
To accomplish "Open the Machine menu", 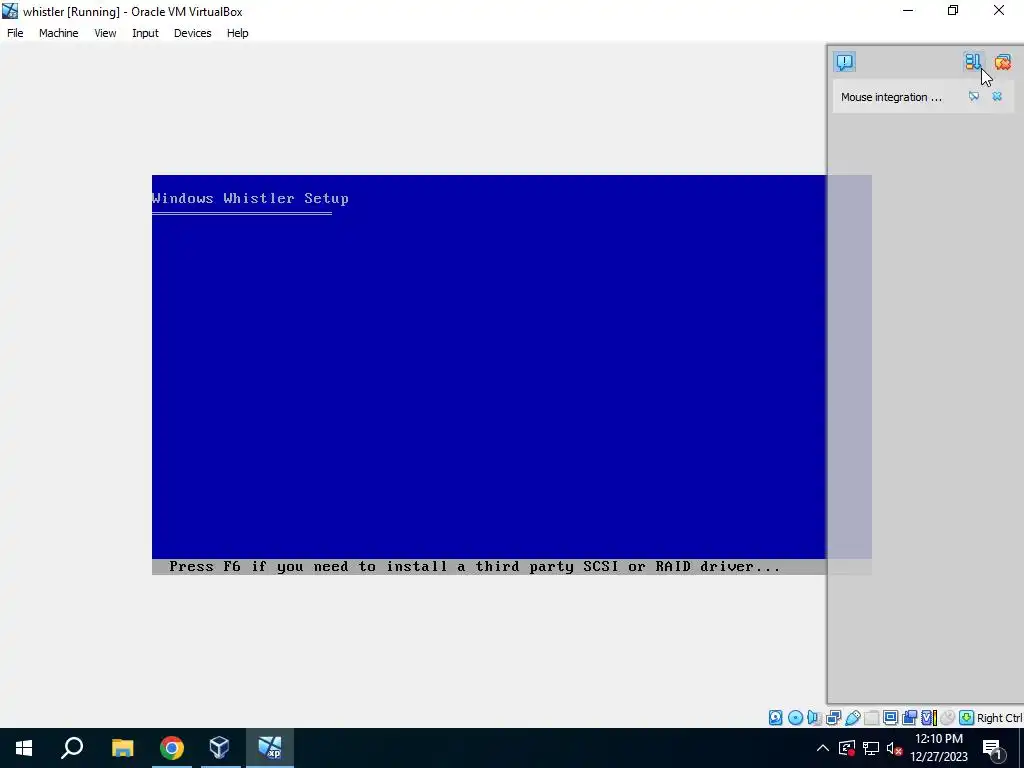I will [58, 33].
